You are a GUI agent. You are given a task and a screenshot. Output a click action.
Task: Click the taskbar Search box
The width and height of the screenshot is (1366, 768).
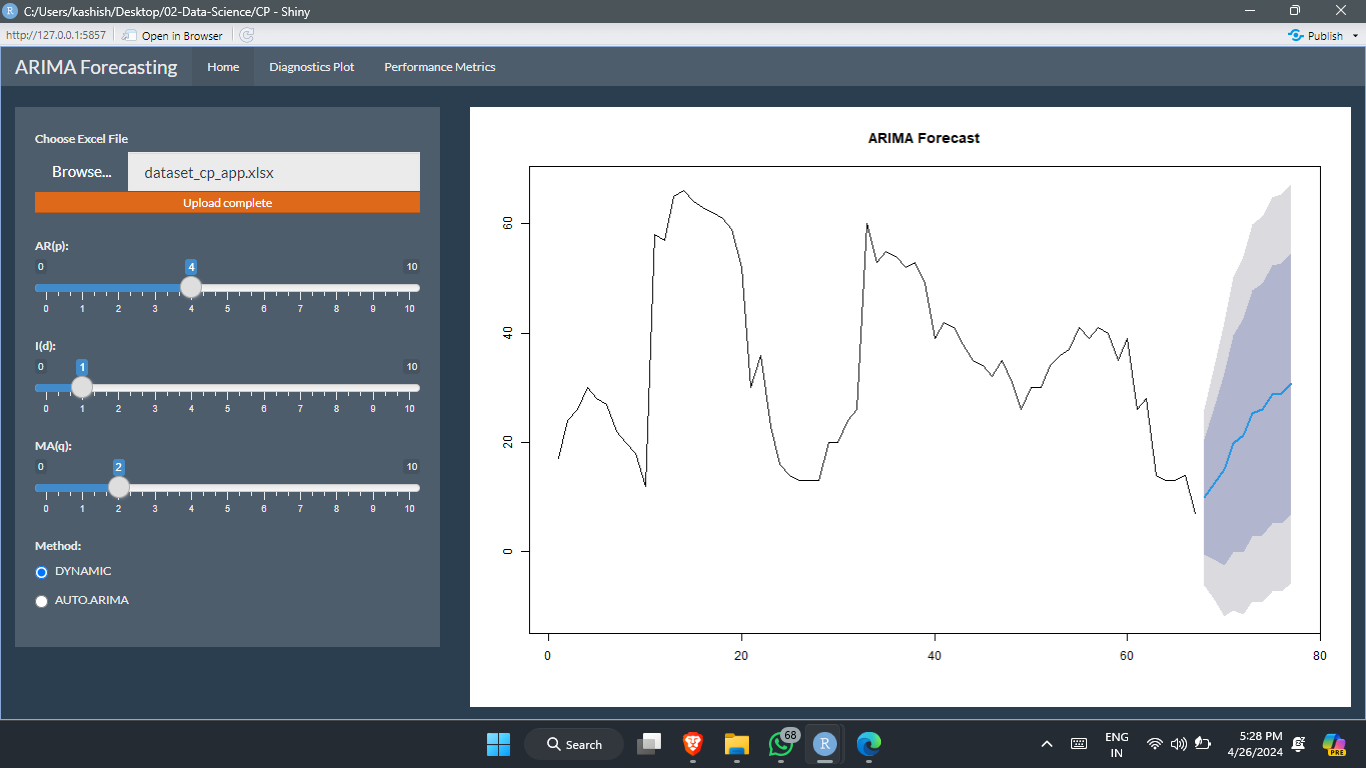[x=574, y=744]
